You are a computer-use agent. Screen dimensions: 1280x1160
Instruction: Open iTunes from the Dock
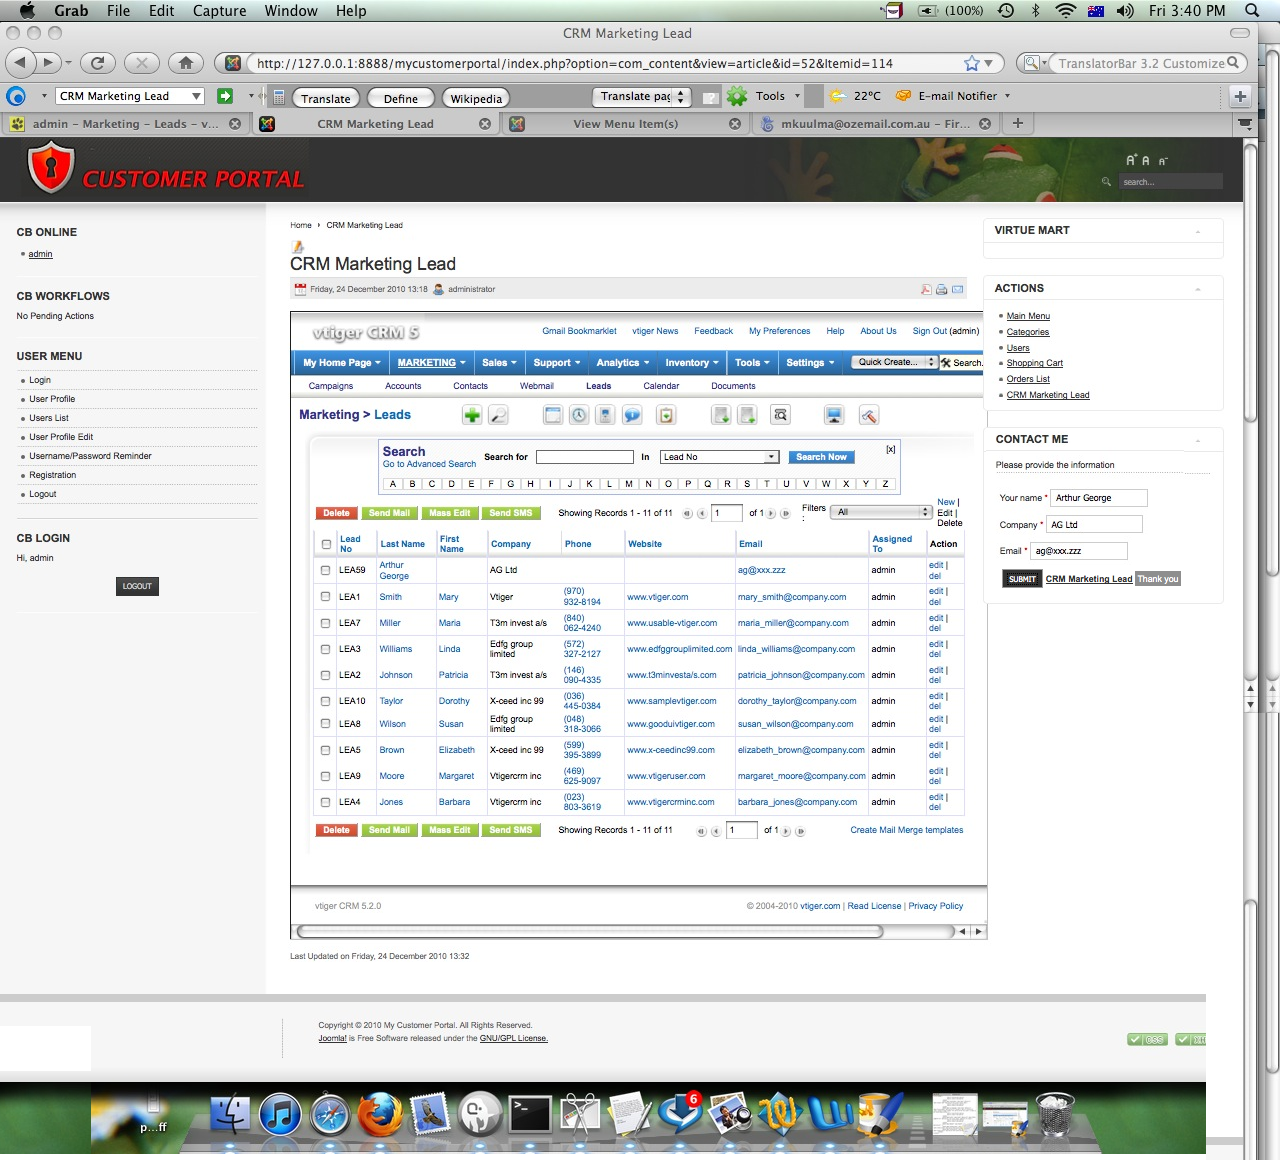(281, 1113)
